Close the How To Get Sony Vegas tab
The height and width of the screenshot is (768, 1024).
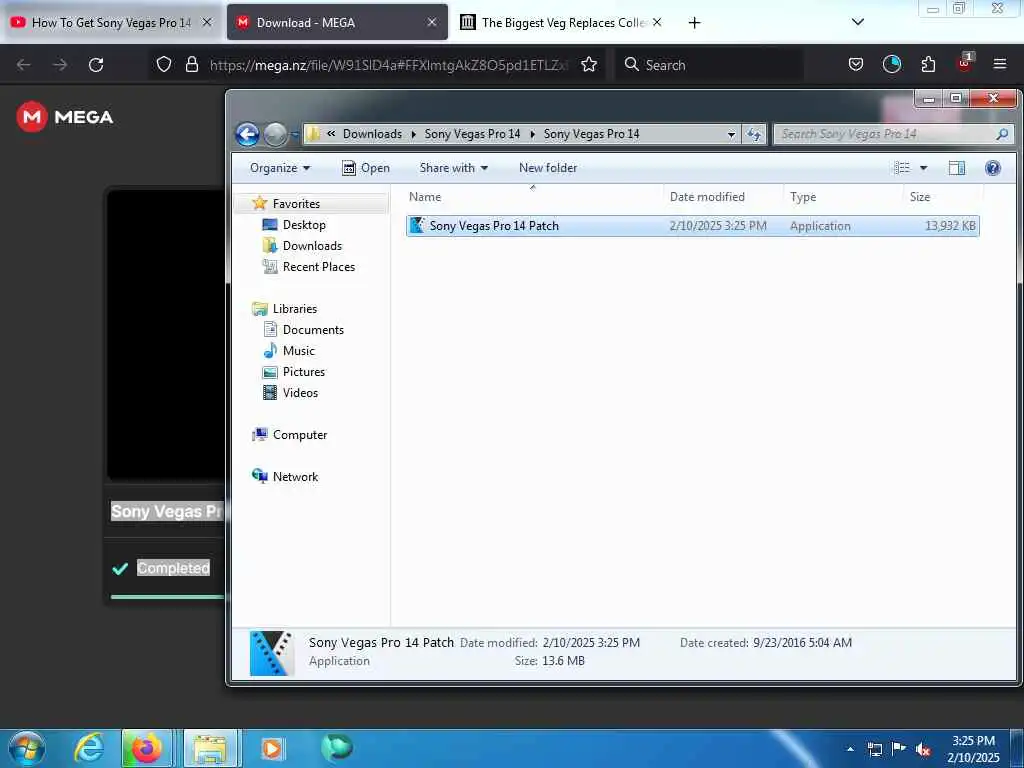pos(207,22)
